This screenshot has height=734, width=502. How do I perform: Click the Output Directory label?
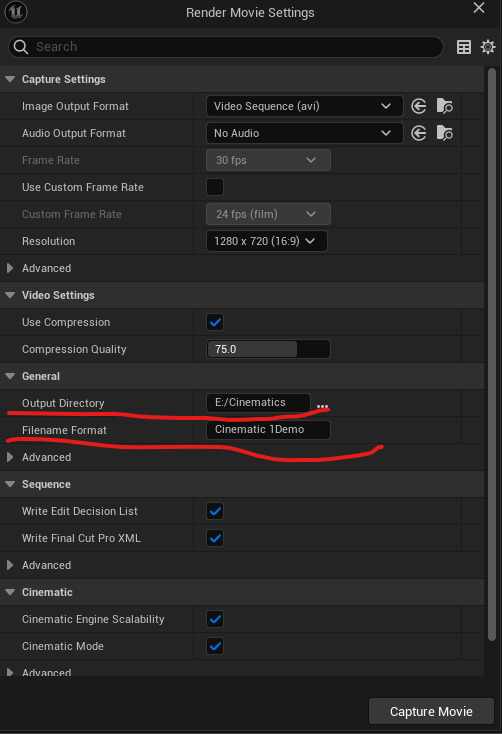tap(63, 404)
